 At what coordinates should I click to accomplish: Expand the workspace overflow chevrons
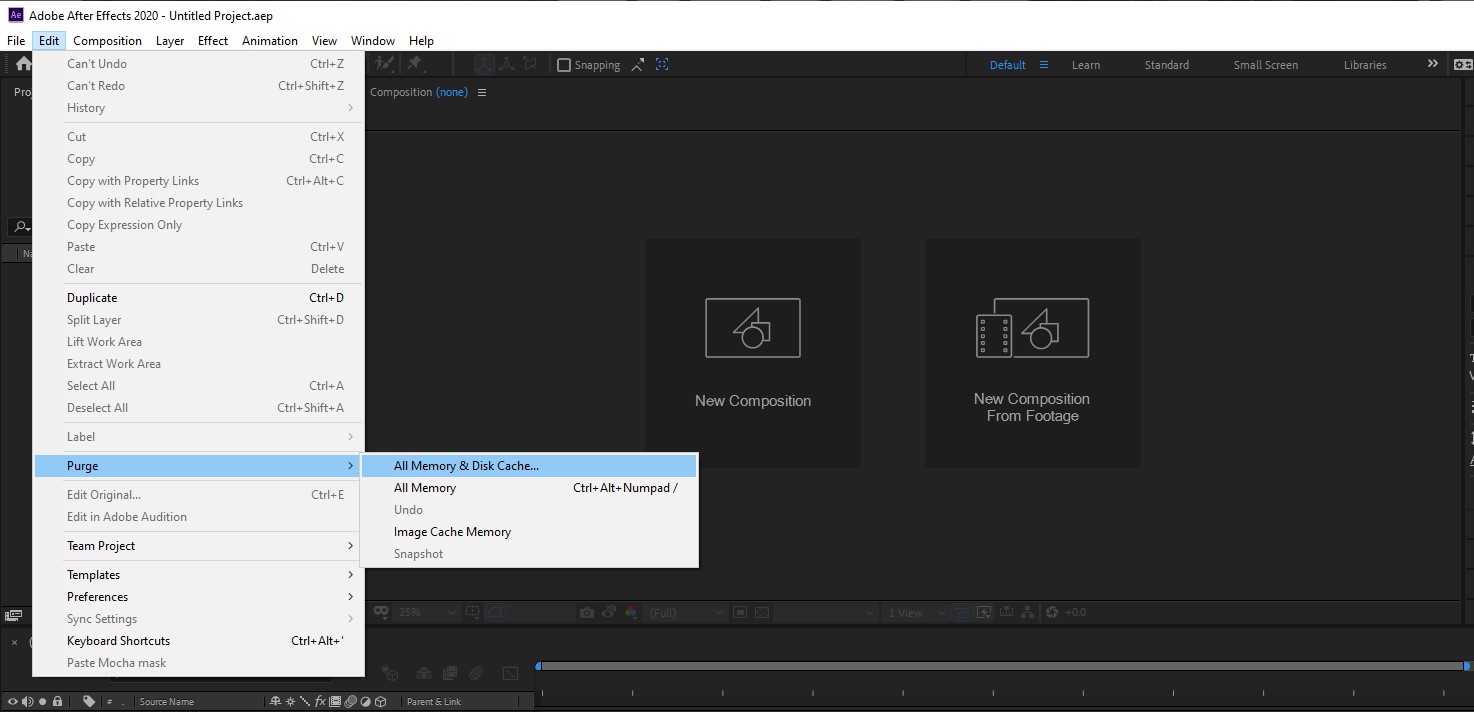click(1433, 64)
